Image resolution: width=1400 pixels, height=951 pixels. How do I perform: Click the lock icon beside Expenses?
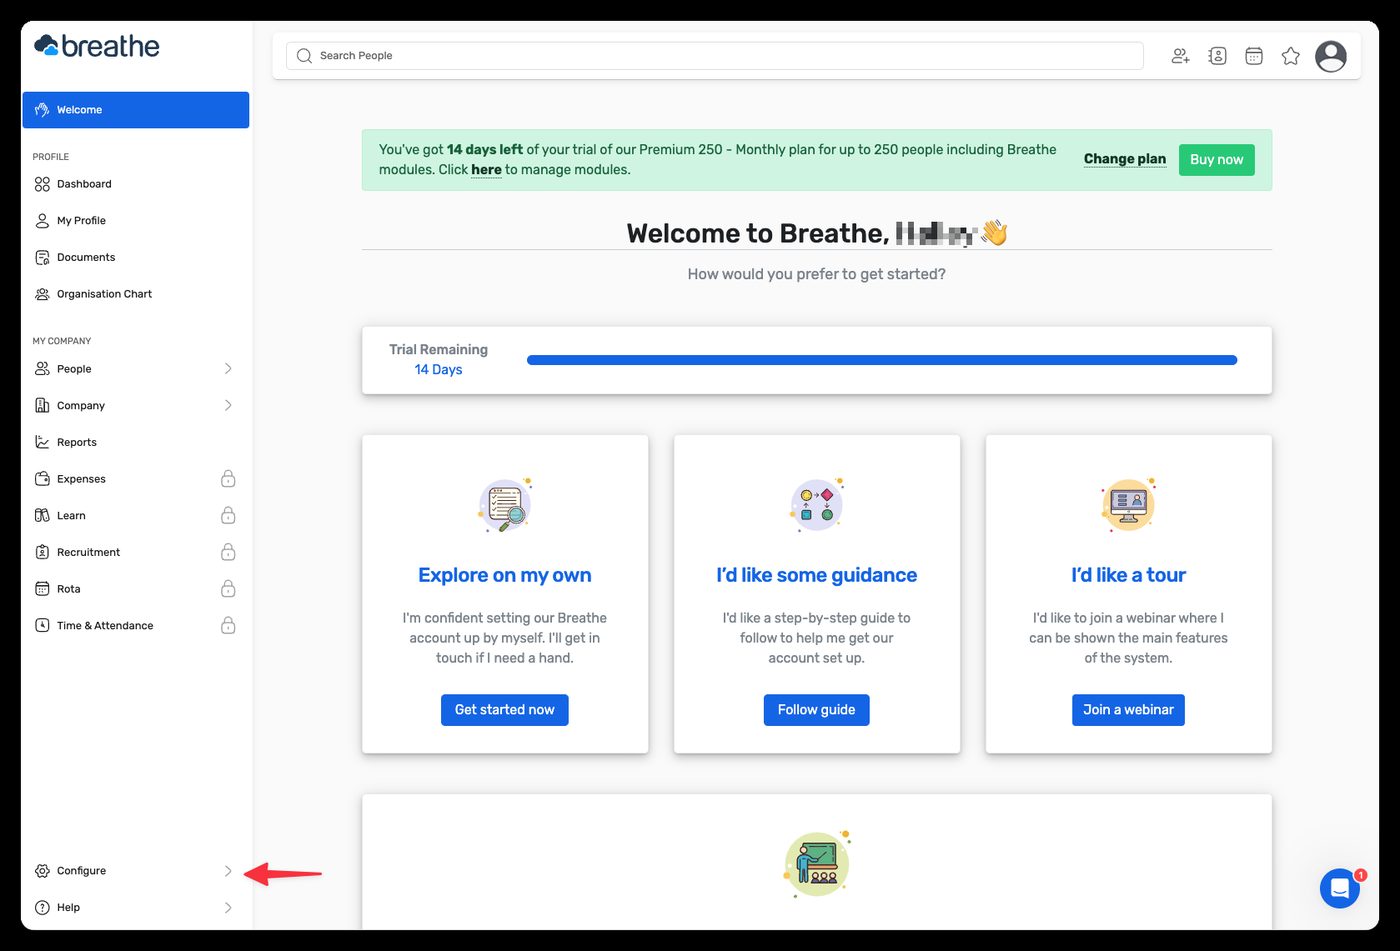[x=228, y=478]
